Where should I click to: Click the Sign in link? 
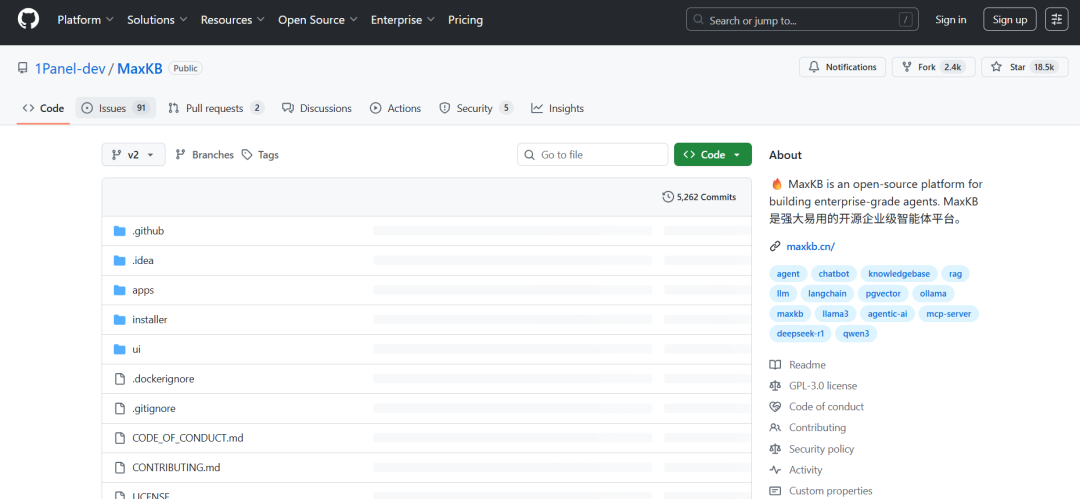pos(951,20)
